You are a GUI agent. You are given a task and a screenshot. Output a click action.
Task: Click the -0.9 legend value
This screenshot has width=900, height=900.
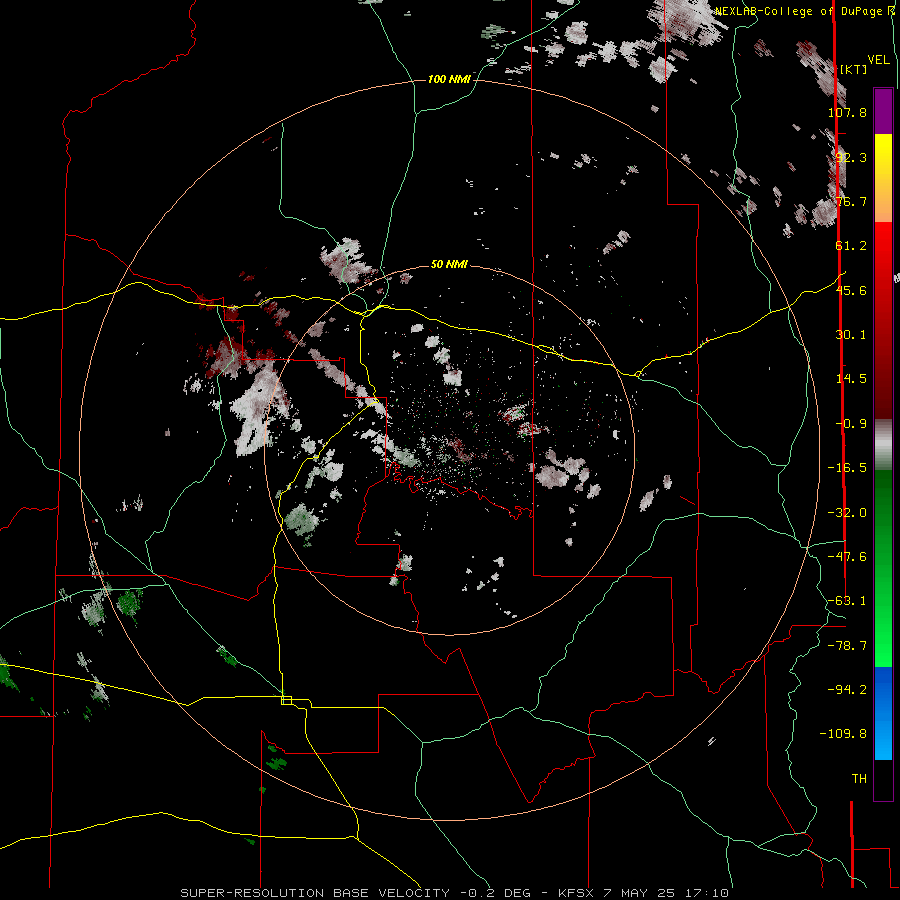(x=851, y=424)
